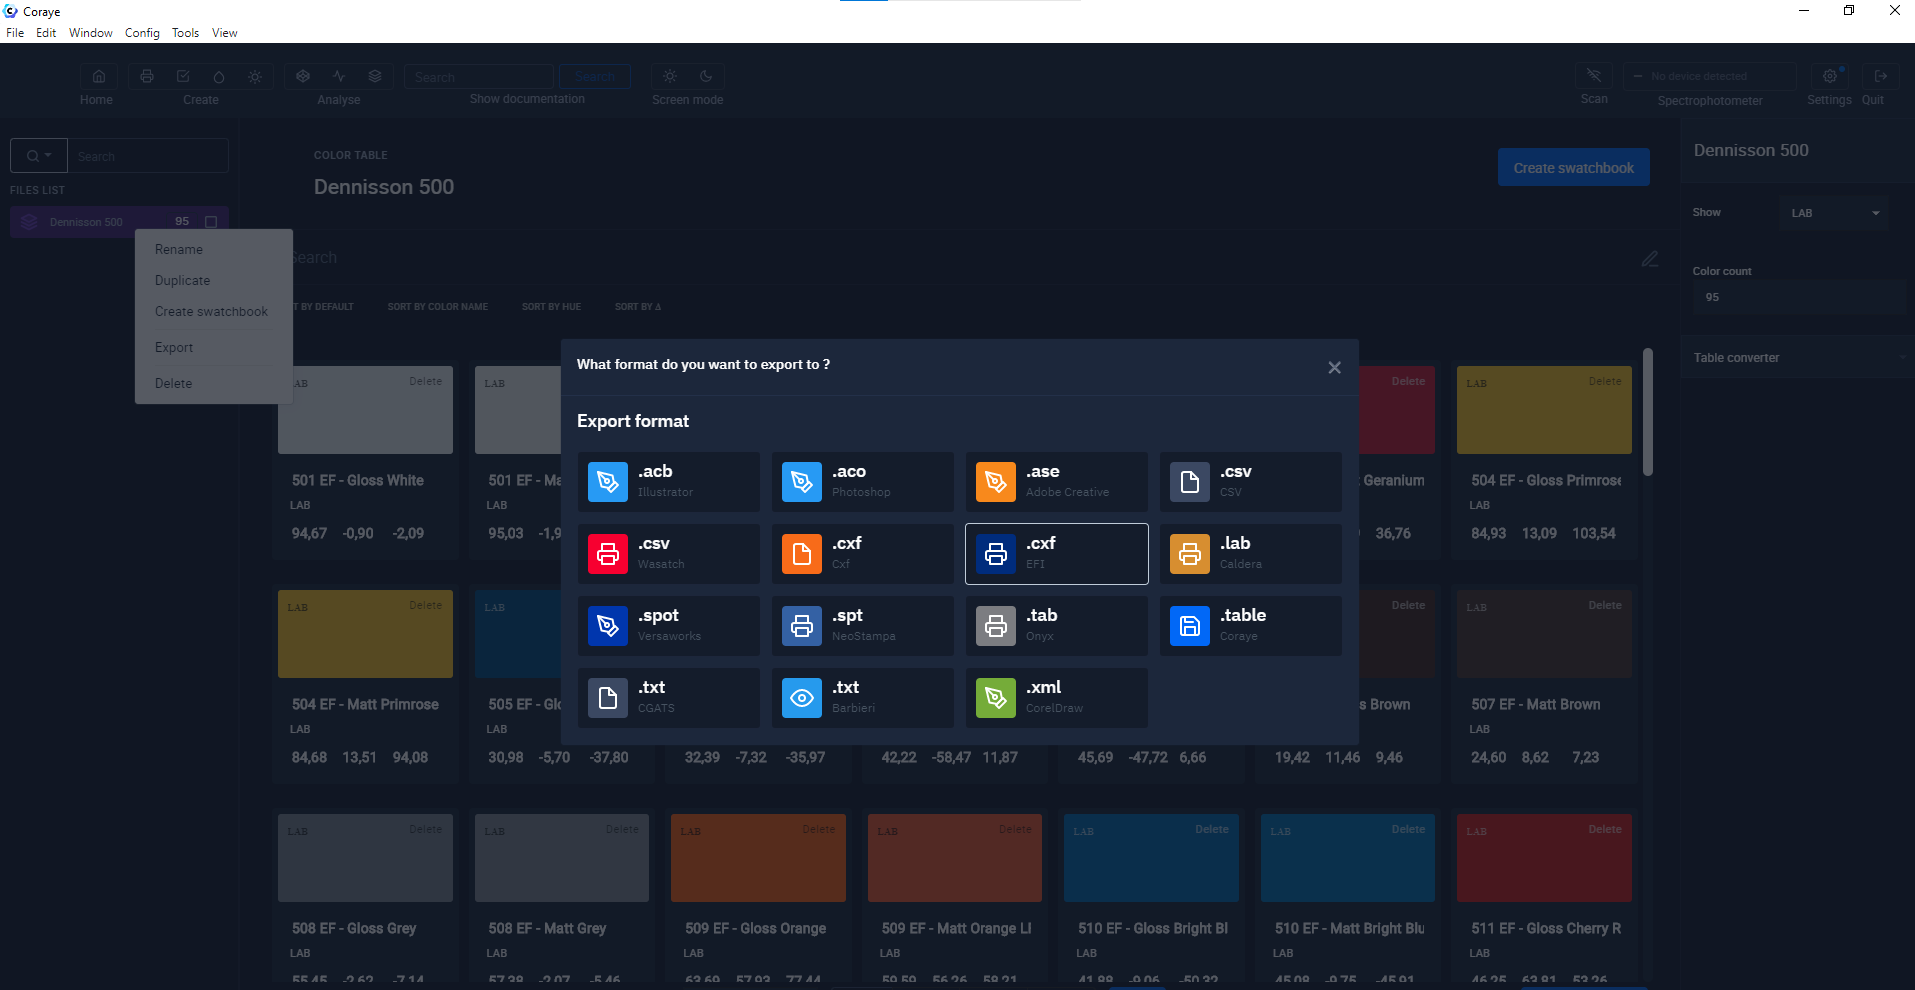Open the Config menu
Viewport: 1915px width, 990px height.
(142, 33)
